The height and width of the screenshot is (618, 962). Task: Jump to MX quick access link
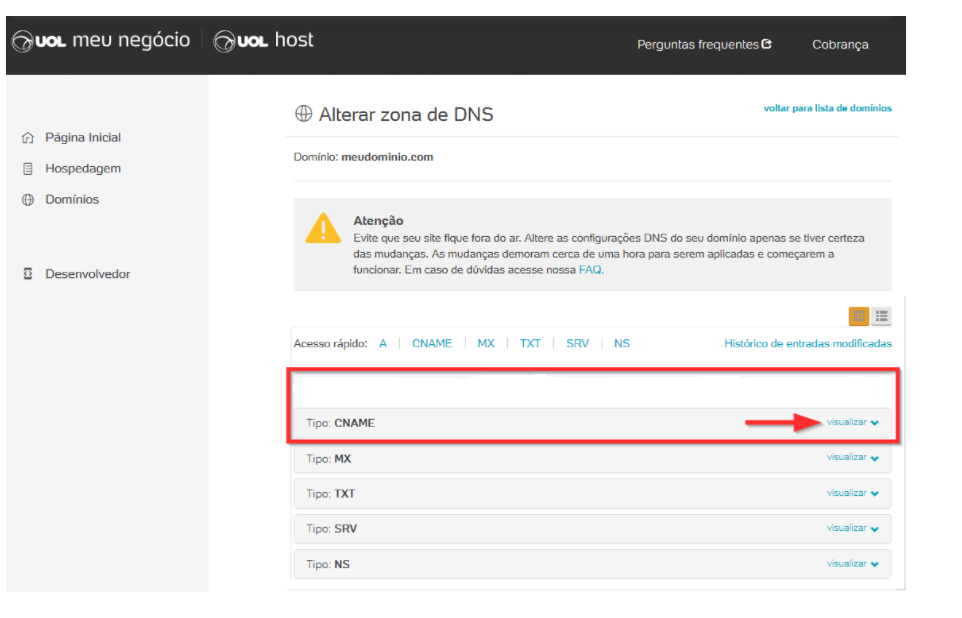[486, 344]
